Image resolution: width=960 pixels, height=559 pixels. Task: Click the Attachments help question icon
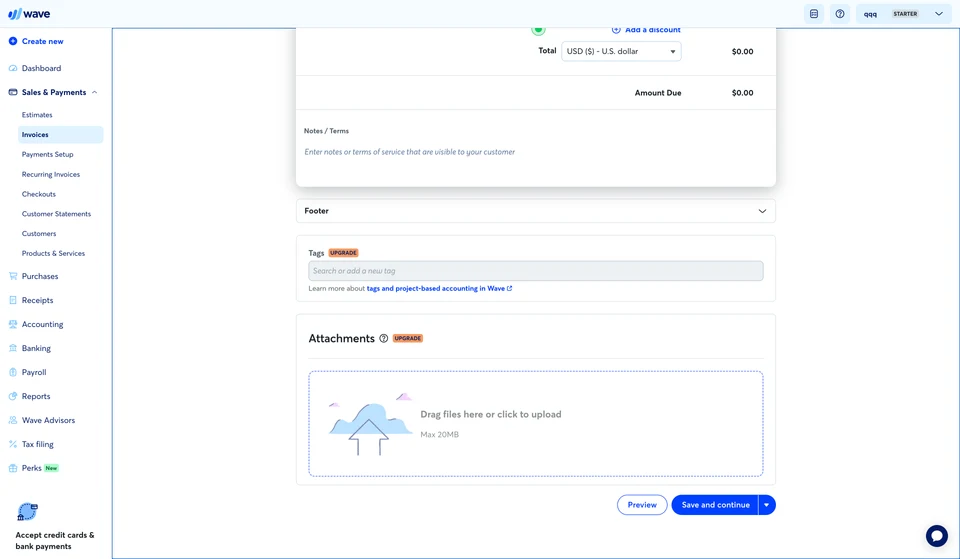point(383,339)
